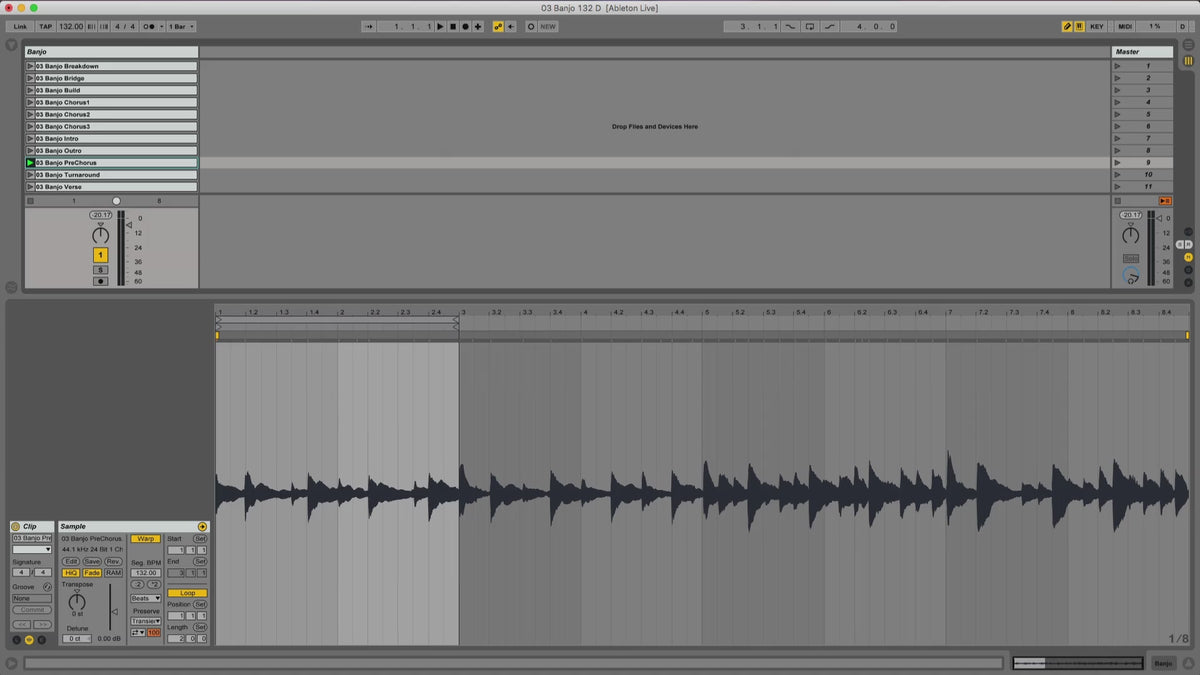Toggle the HiQ sample button
Viewport: 1200px width, 675px height.
pos(71,573)
